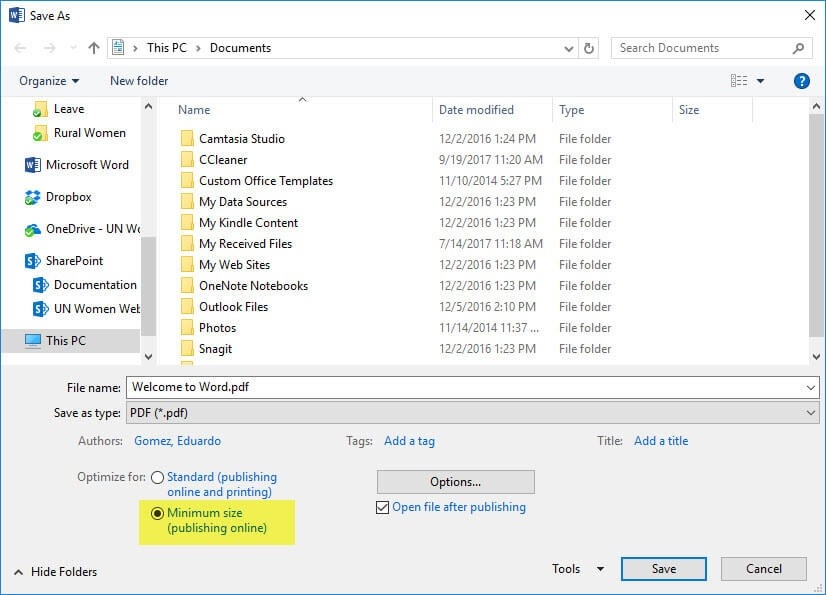Expand breadcrumb chevron before This PC
The image size is (826, 595).
click(135, 48)
